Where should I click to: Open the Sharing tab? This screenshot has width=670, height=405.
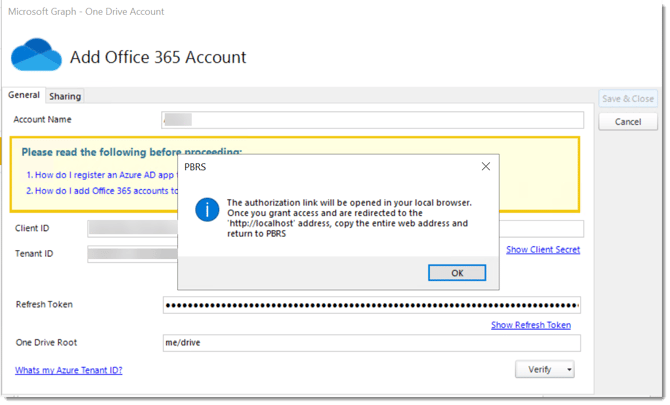(x=65, y=96)
